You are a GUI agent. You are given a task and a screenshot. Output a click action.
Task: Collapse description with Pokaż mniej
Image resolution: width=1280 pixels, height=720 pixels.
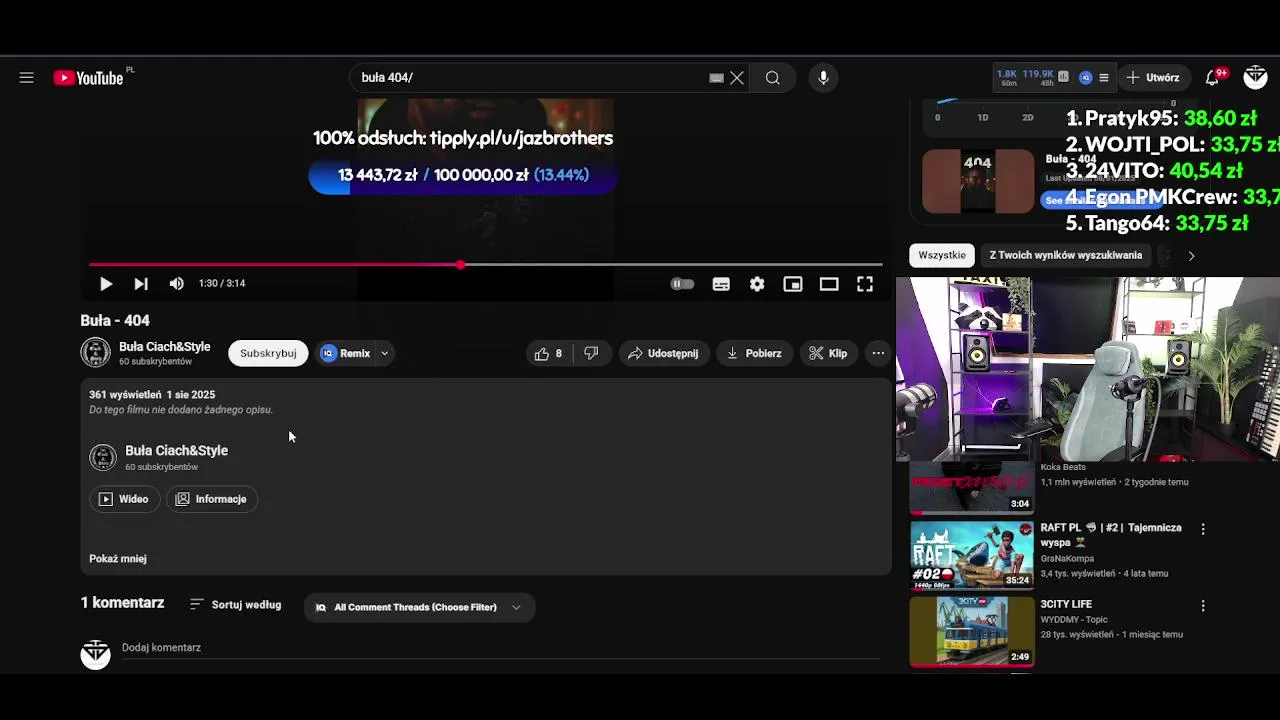(x=118, y=559)
